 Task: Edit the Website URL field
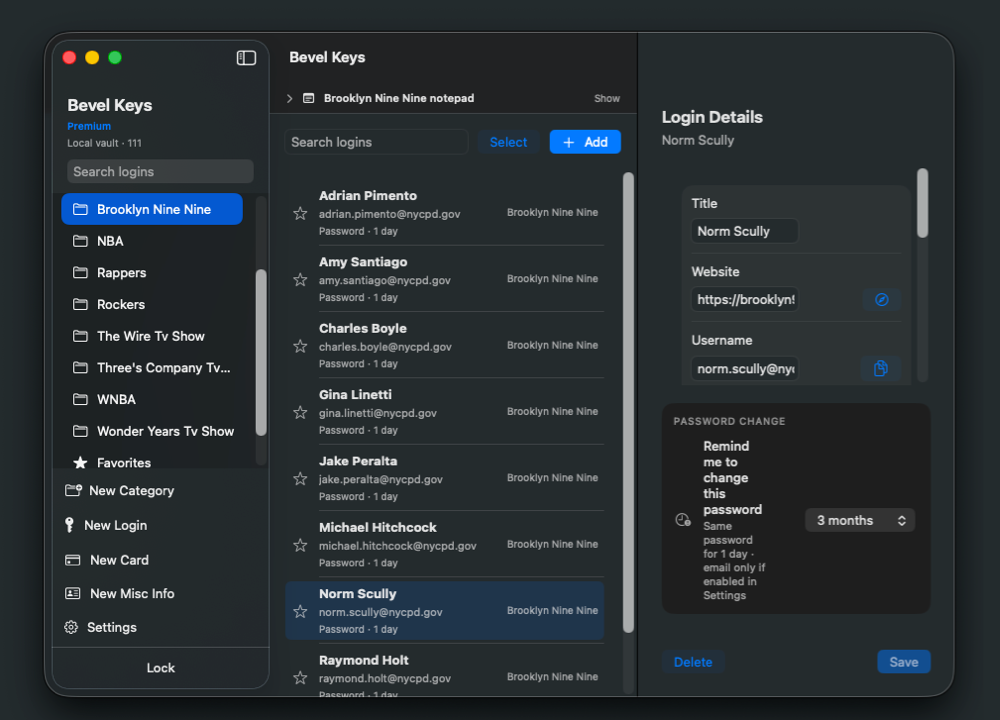[x=744, y=300]
